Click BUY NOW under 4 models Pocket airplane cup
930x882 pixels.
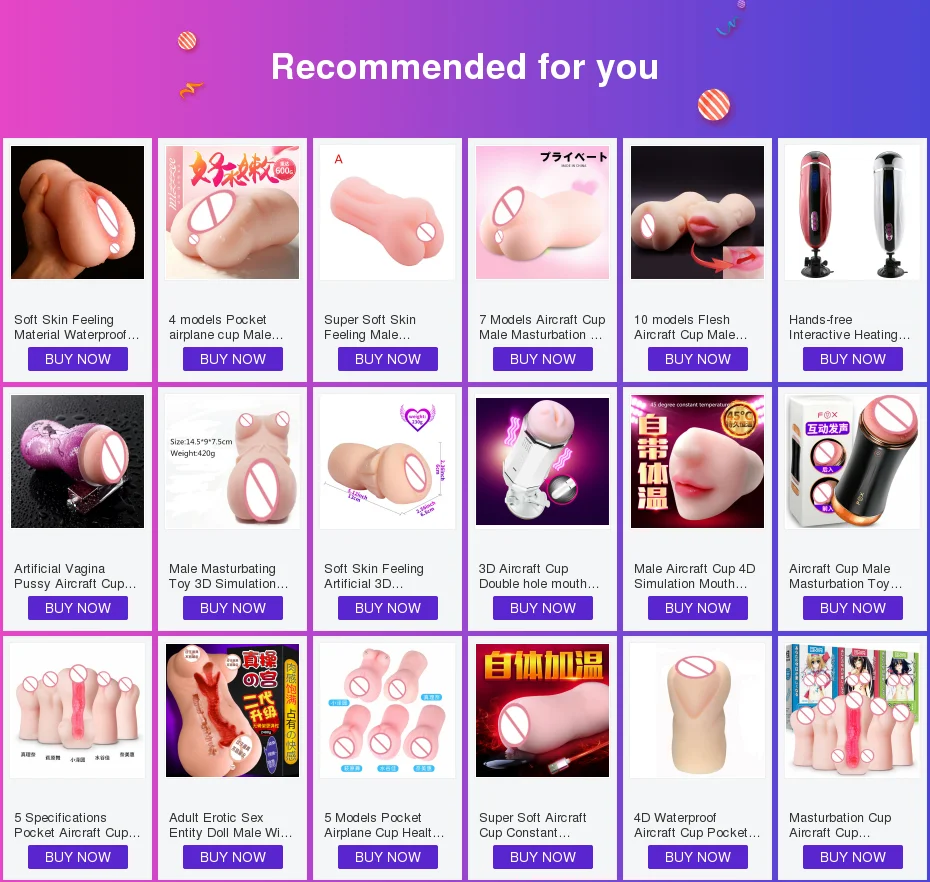pos(232,359)
